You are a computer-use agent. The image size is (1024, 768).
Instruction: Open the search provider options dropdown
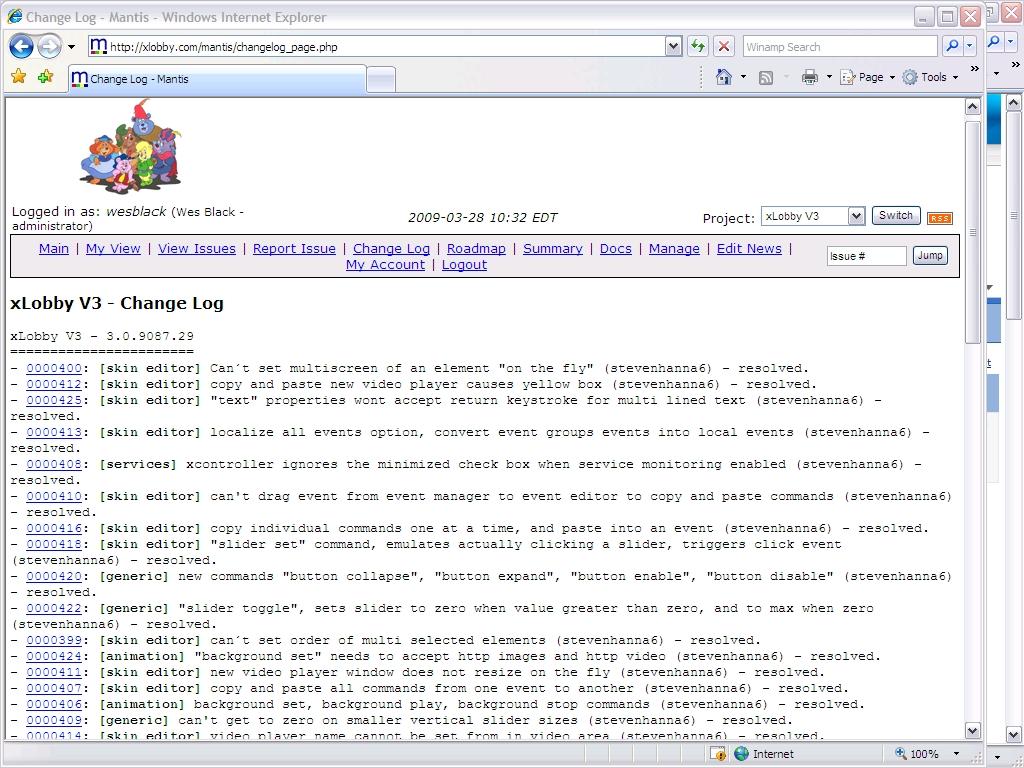point(970,46)
